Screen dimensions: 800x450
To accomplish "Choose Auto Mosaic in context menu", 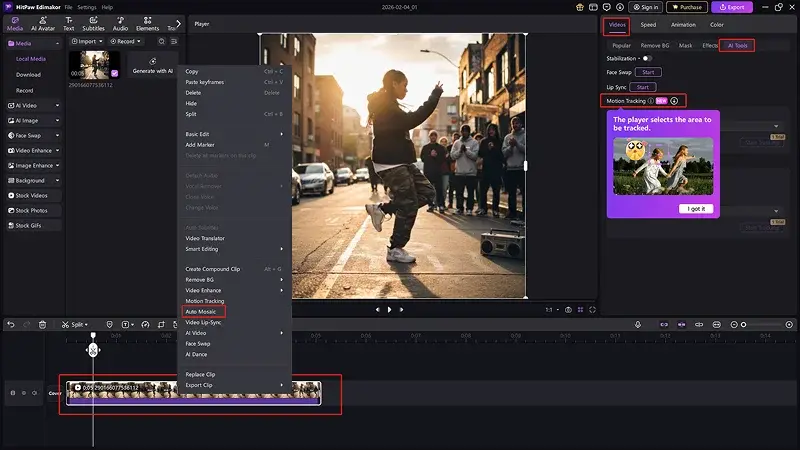I will click(x=201, y=312).
